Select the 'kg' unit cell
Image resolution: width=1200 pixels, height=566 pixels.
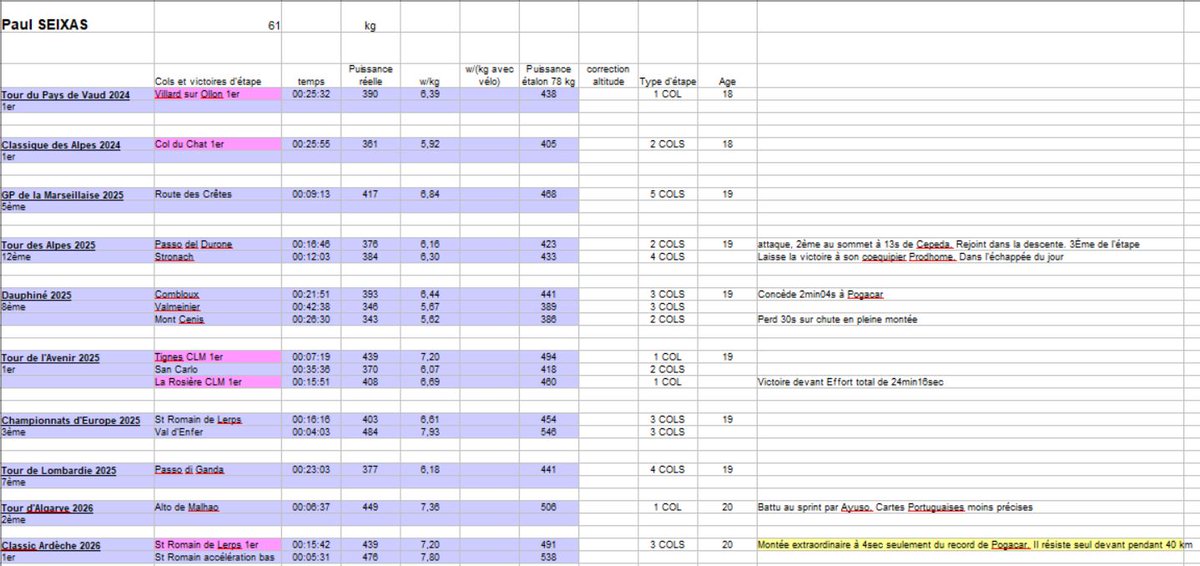coord(371,26)
